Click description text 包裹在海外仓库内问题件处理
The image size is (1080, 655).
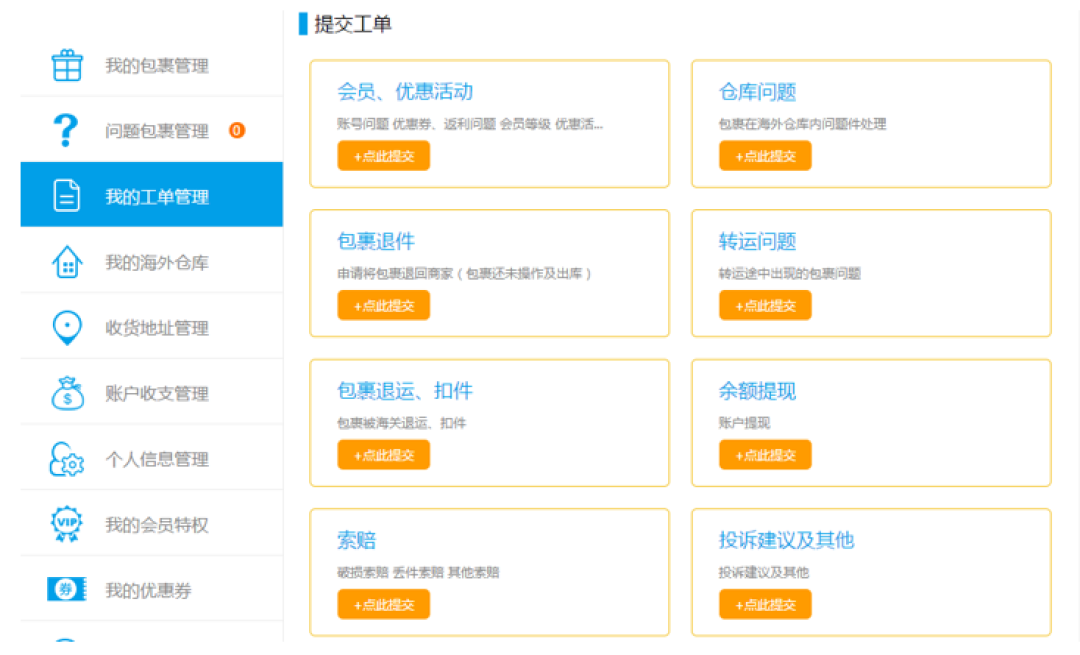tap(802, 124)
